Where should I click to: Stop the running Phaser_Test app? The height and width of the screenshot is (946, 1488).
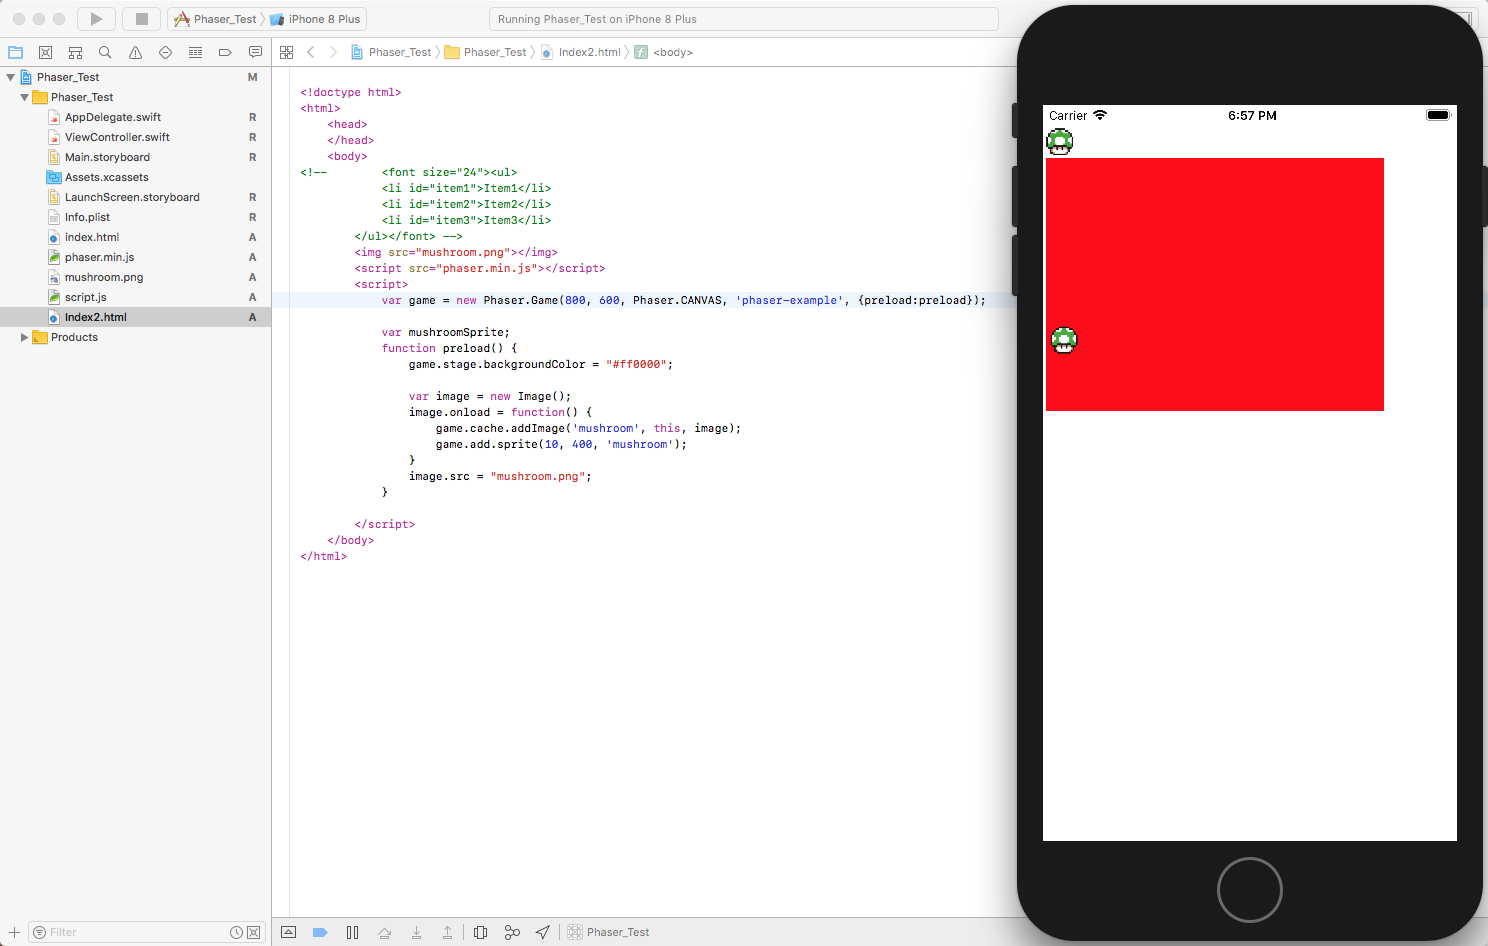pyautogui.click(x=141, y=18)
